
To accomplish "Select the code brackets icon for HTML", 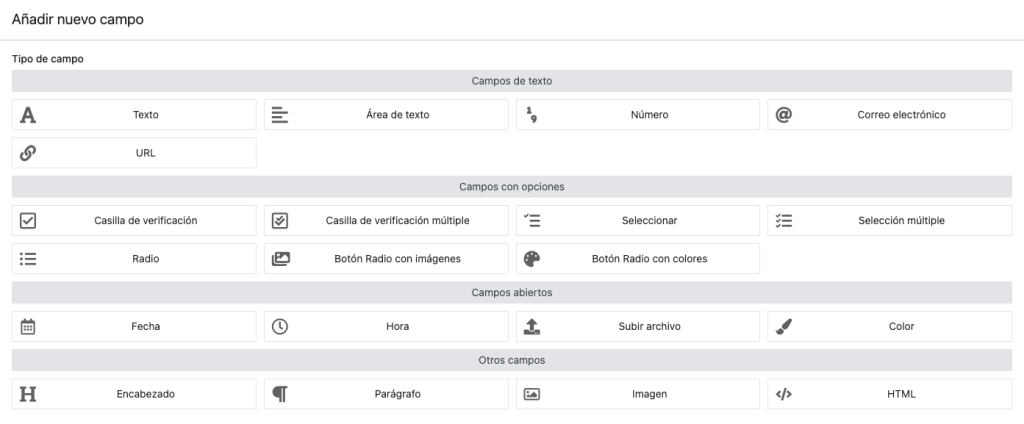I will (x=784, y=394).
